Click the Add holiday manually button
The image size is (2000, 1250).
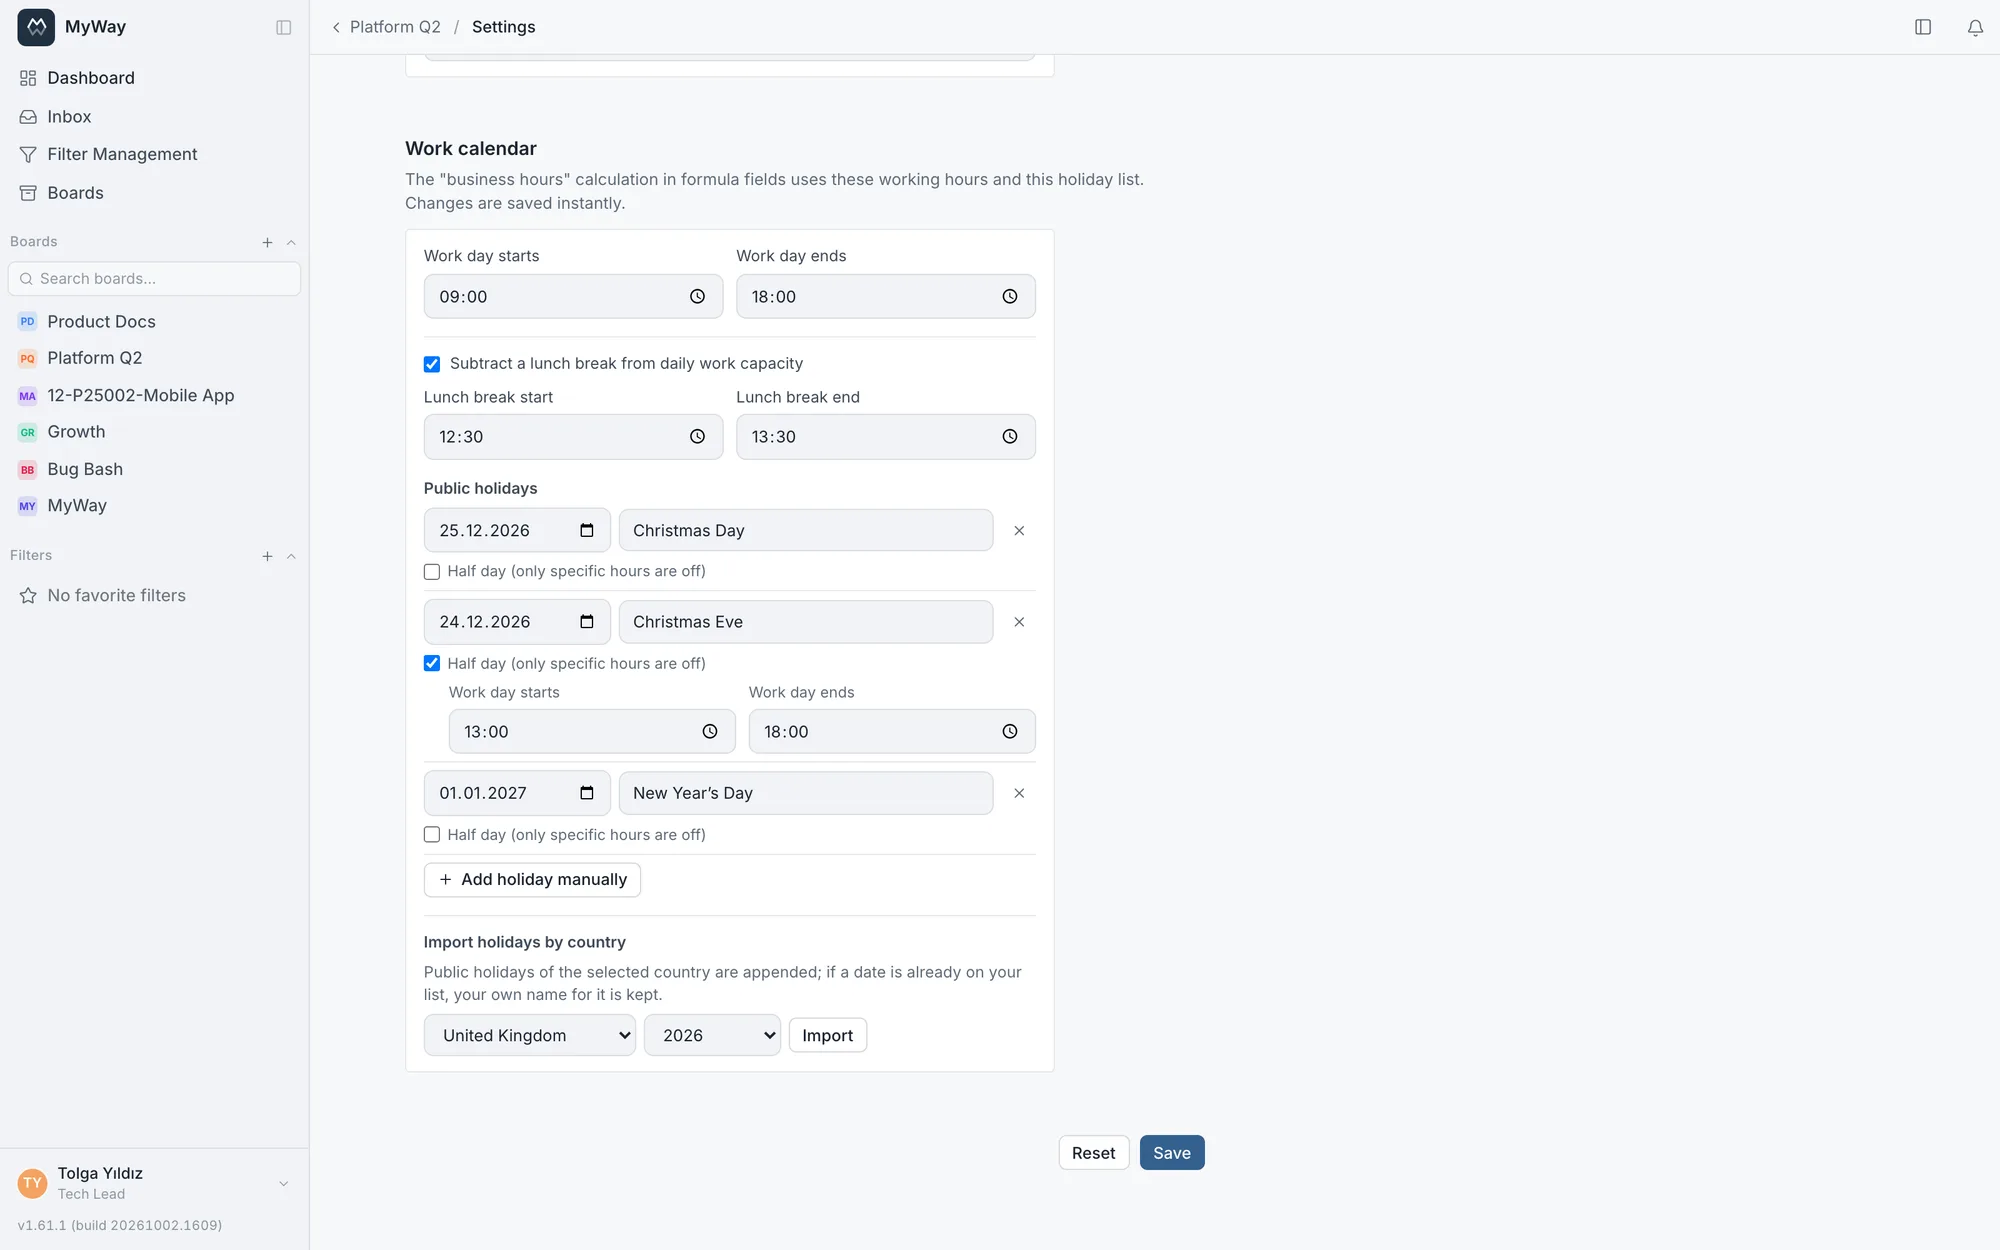(x=532, y=880)
